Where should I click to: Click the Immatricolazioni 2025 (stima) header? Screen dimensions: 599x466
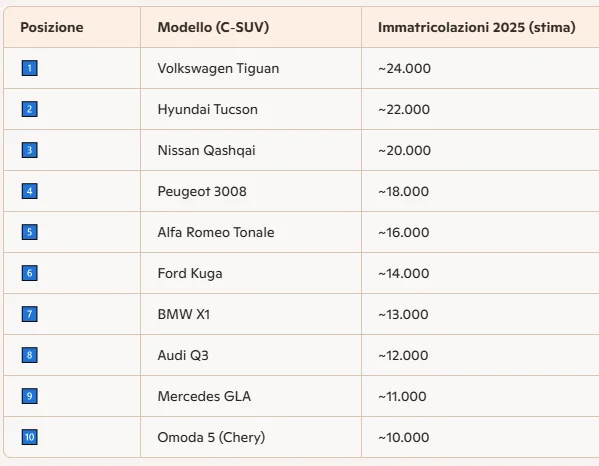(x=476, y=28)
